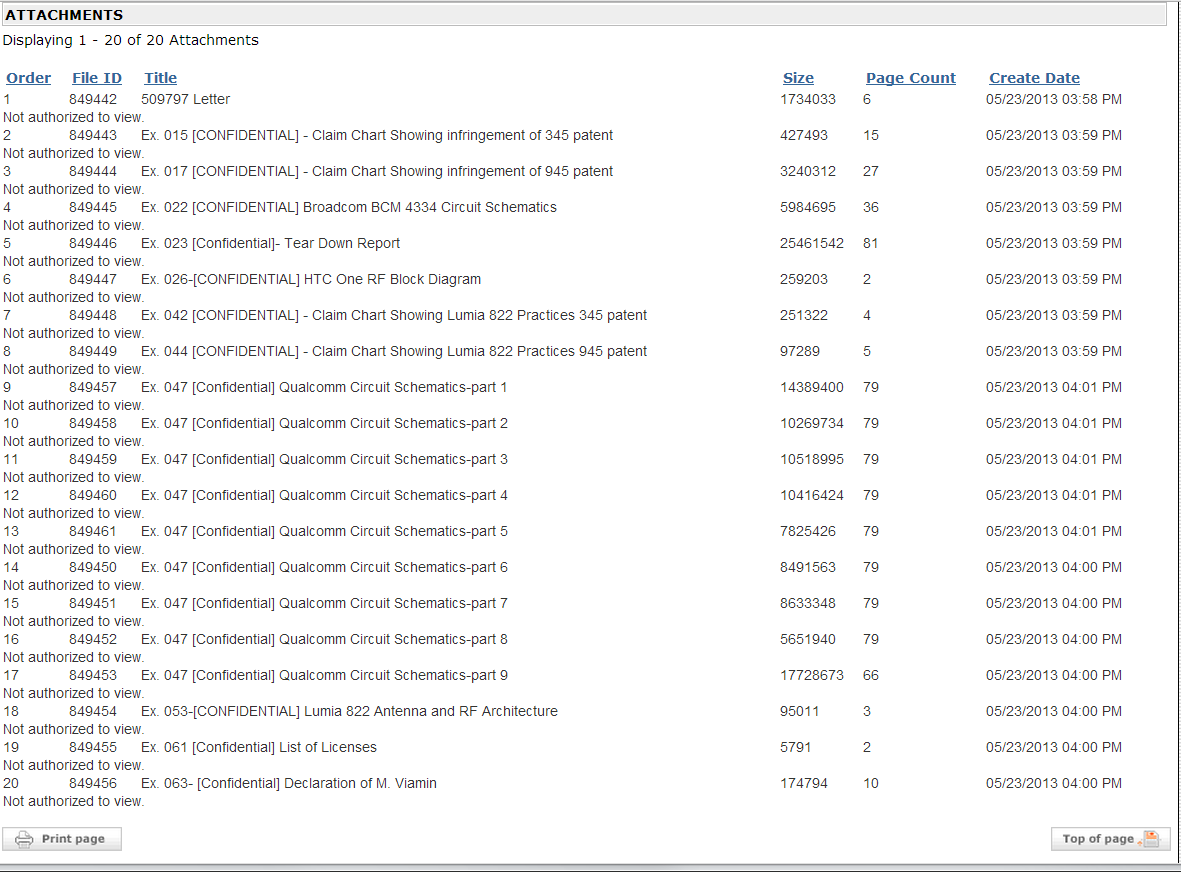Select Ex. 042 Lumia 822 Practices 345 patent

coord(394,316)
